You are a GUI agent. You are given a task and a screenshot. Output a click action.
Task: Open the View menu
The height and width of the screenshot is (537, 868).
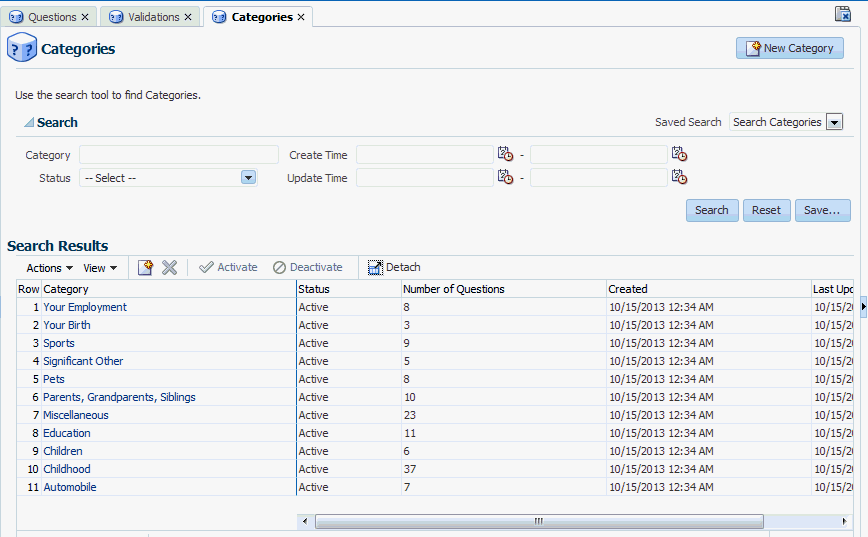click(x=100, y=268)
